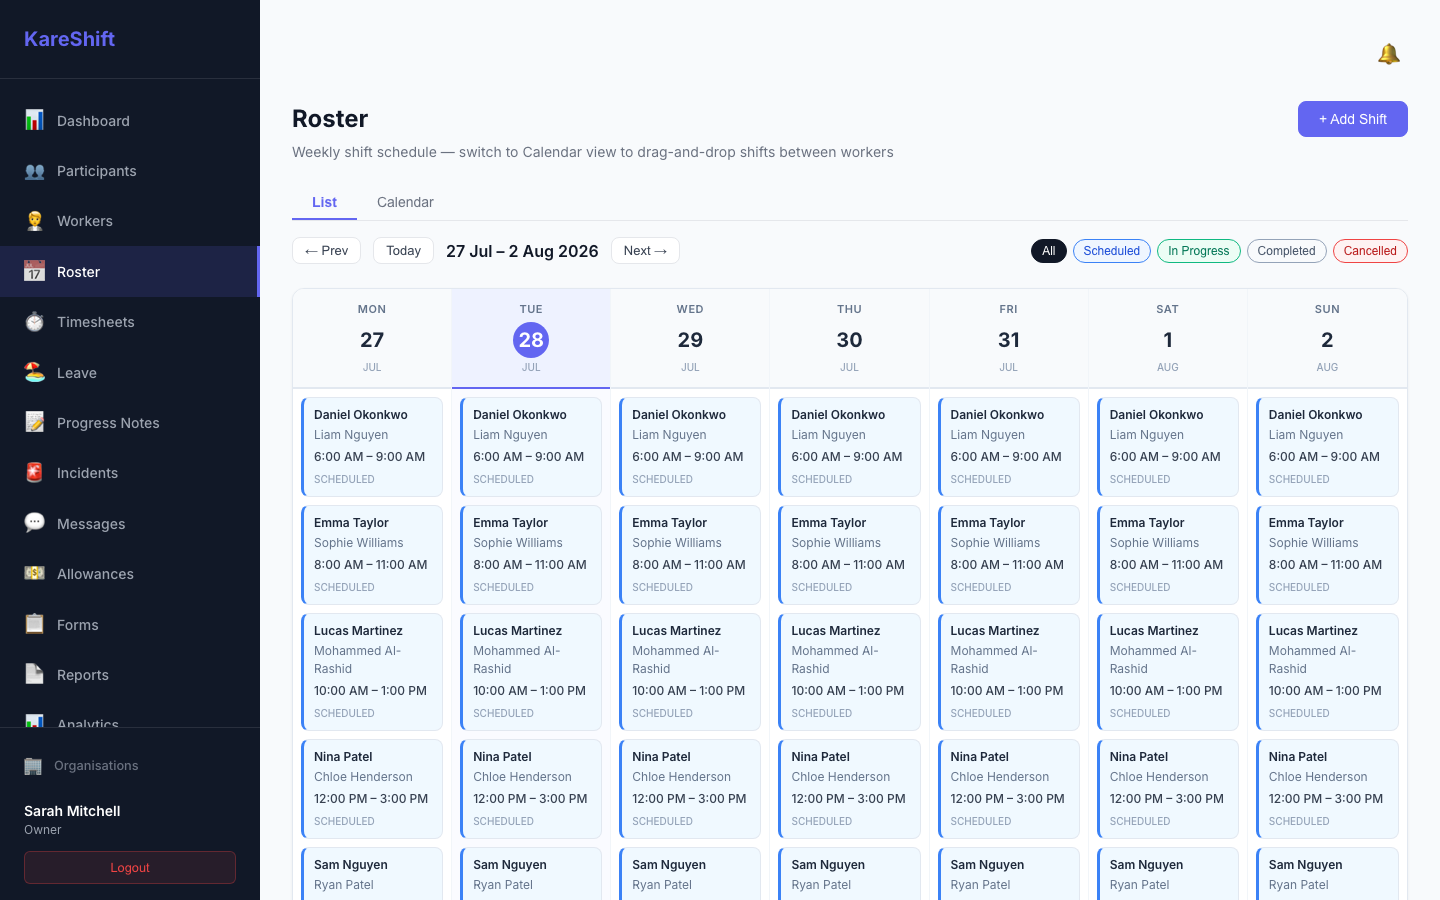Open Participants in the sidebar
The image size is (1440, 900).
(x=130, y=171)
